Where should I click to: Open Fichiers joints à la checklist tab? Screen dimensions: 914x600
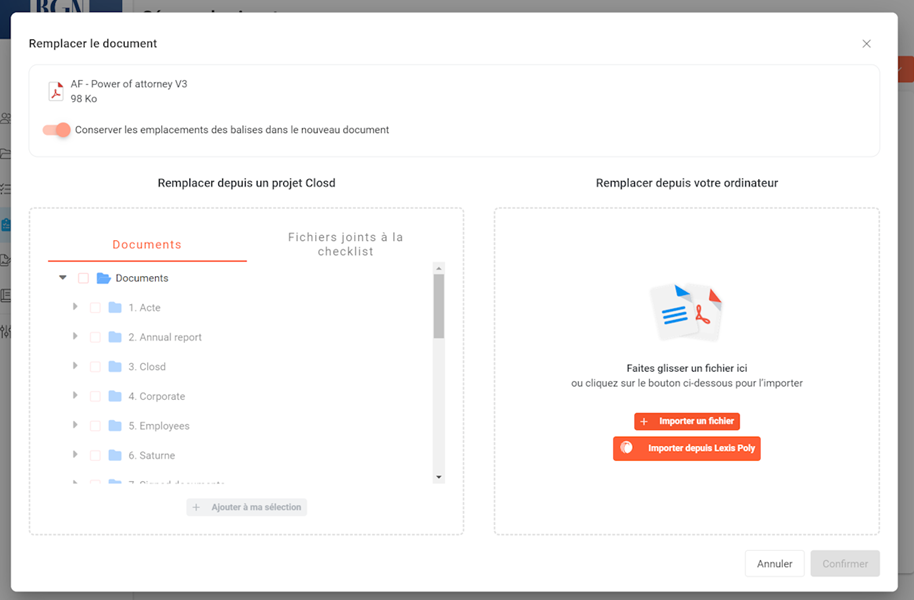click(345, 244)
